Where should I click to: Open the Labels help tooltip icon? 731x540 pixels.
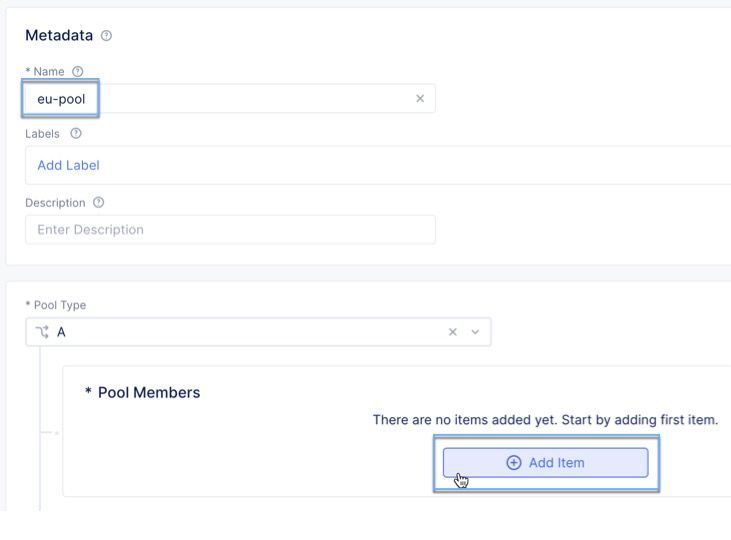(x=76, y=134)
